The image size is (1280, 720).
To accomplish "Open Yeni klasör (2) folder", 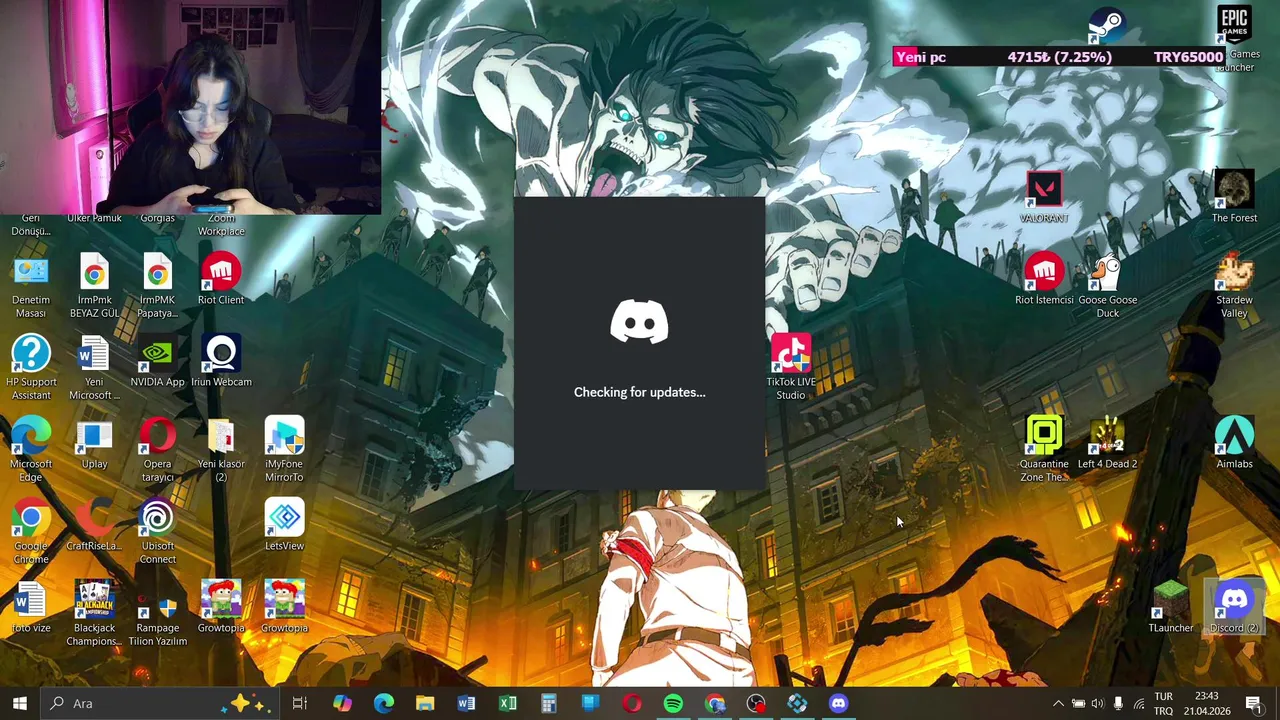I will [221, 450].
